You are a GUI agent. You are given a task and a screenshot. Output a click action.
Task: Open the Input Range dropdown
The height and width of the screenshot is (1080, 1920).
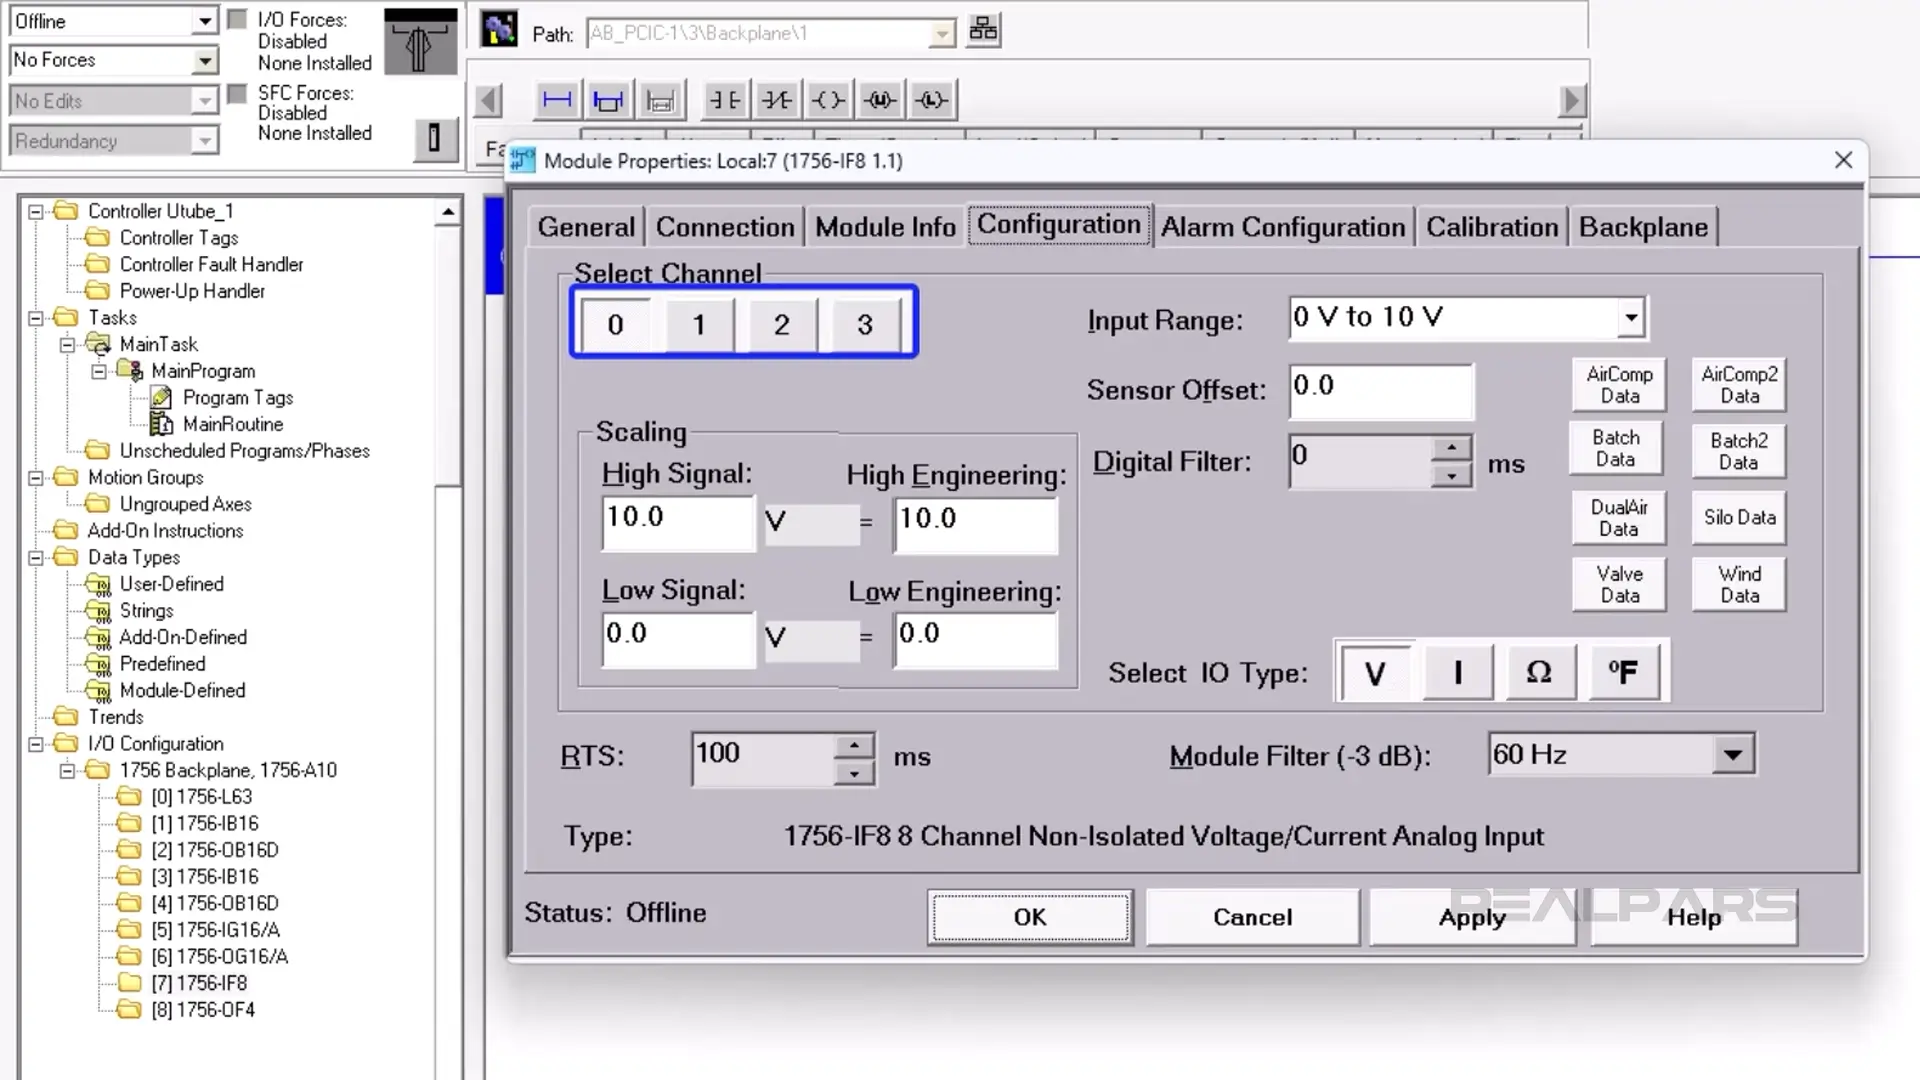pos(1632,318)
